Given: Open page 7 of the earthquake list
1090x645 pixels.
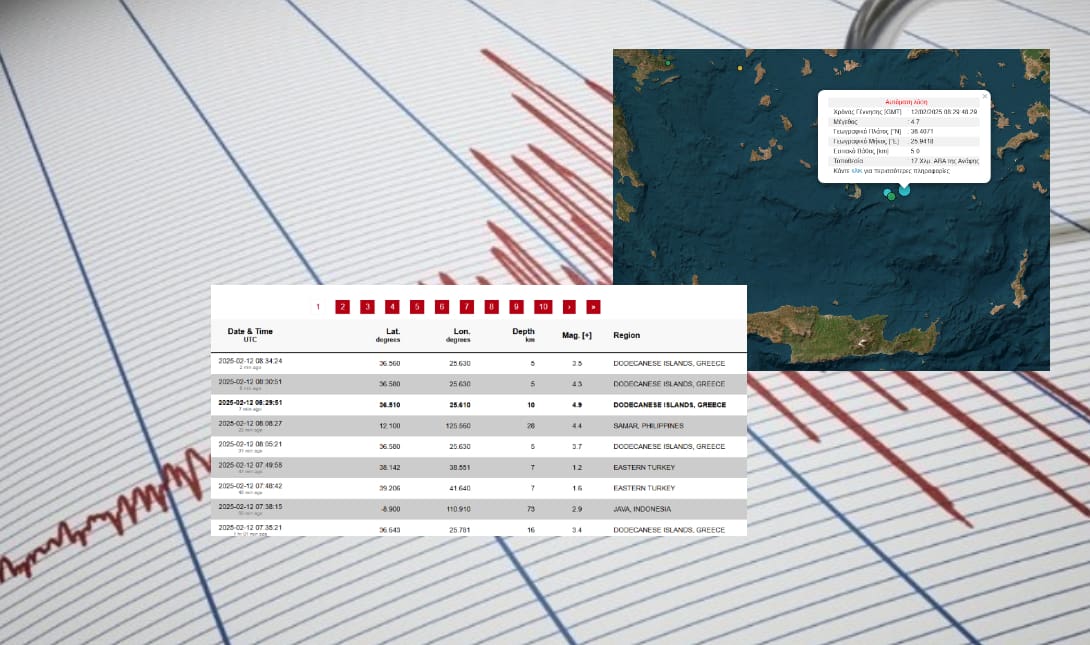Looking at the screenshot, I should click(x=466, y=307).
